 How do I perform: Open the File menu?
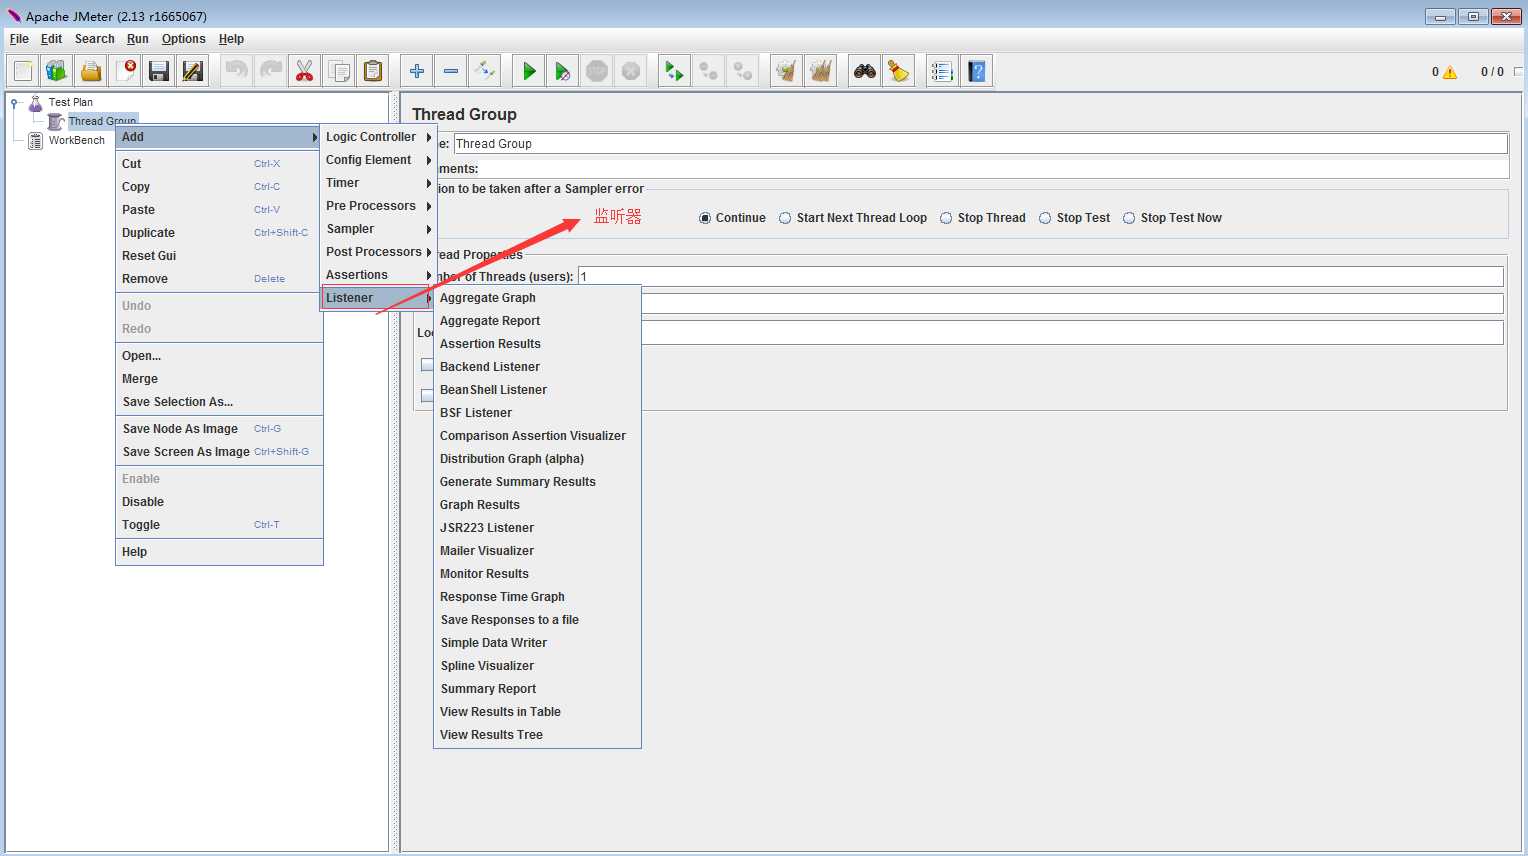[19, 39]
